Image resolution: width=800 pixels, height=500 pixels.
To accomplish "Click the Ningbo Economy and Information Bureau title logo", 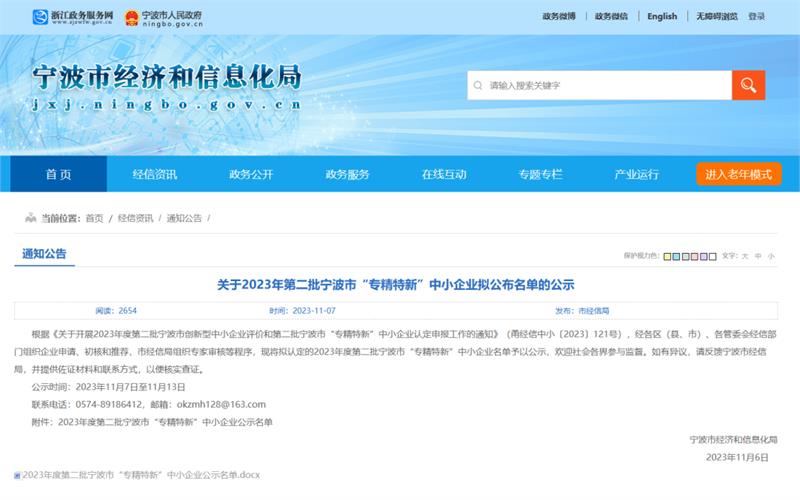I will (166, 86).
